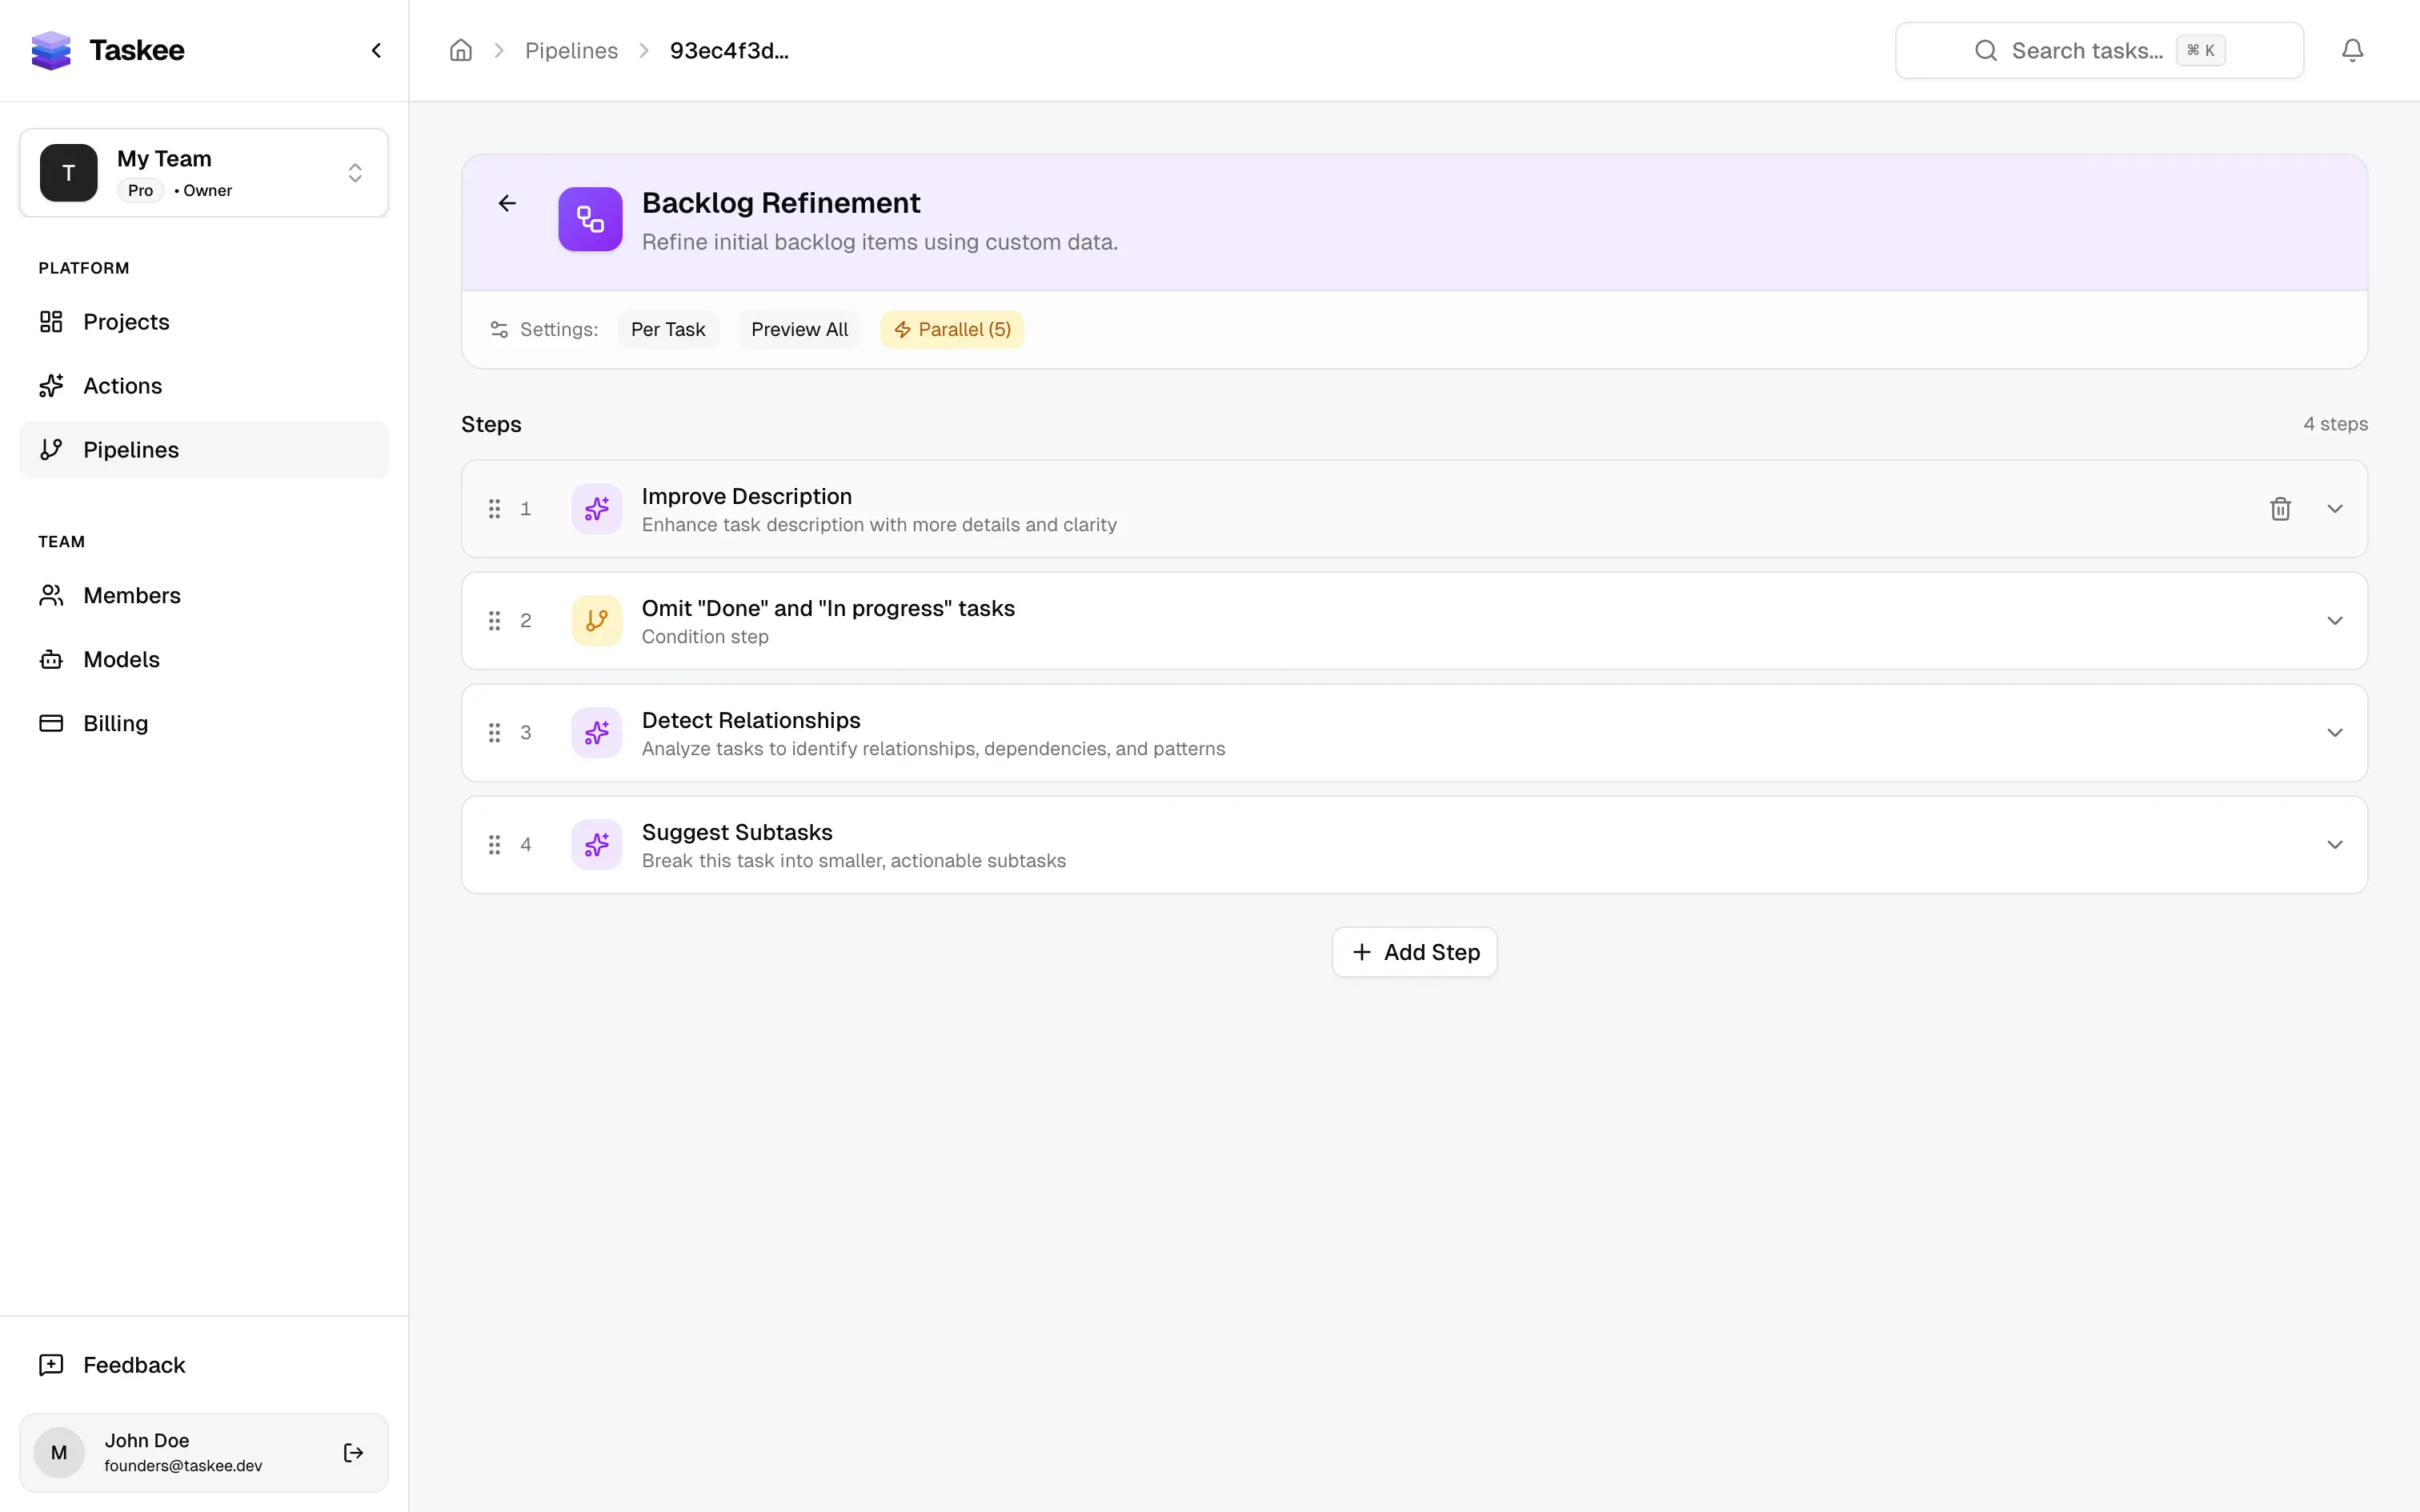Image resolution: width=2420 pixels, height=1512 pixels.
Task: Enable Preview All setting
Action: coord(798,329)
